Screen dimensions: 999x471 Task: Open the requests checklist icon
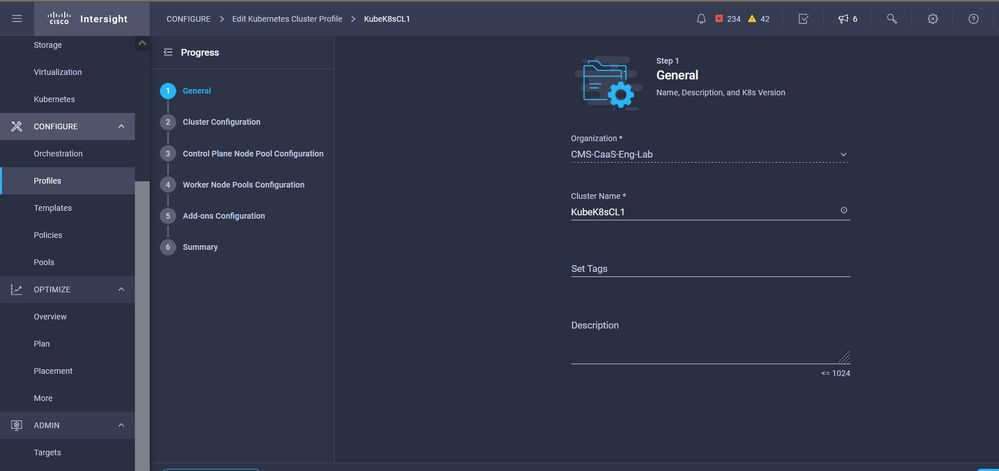[x=803, y=18]
